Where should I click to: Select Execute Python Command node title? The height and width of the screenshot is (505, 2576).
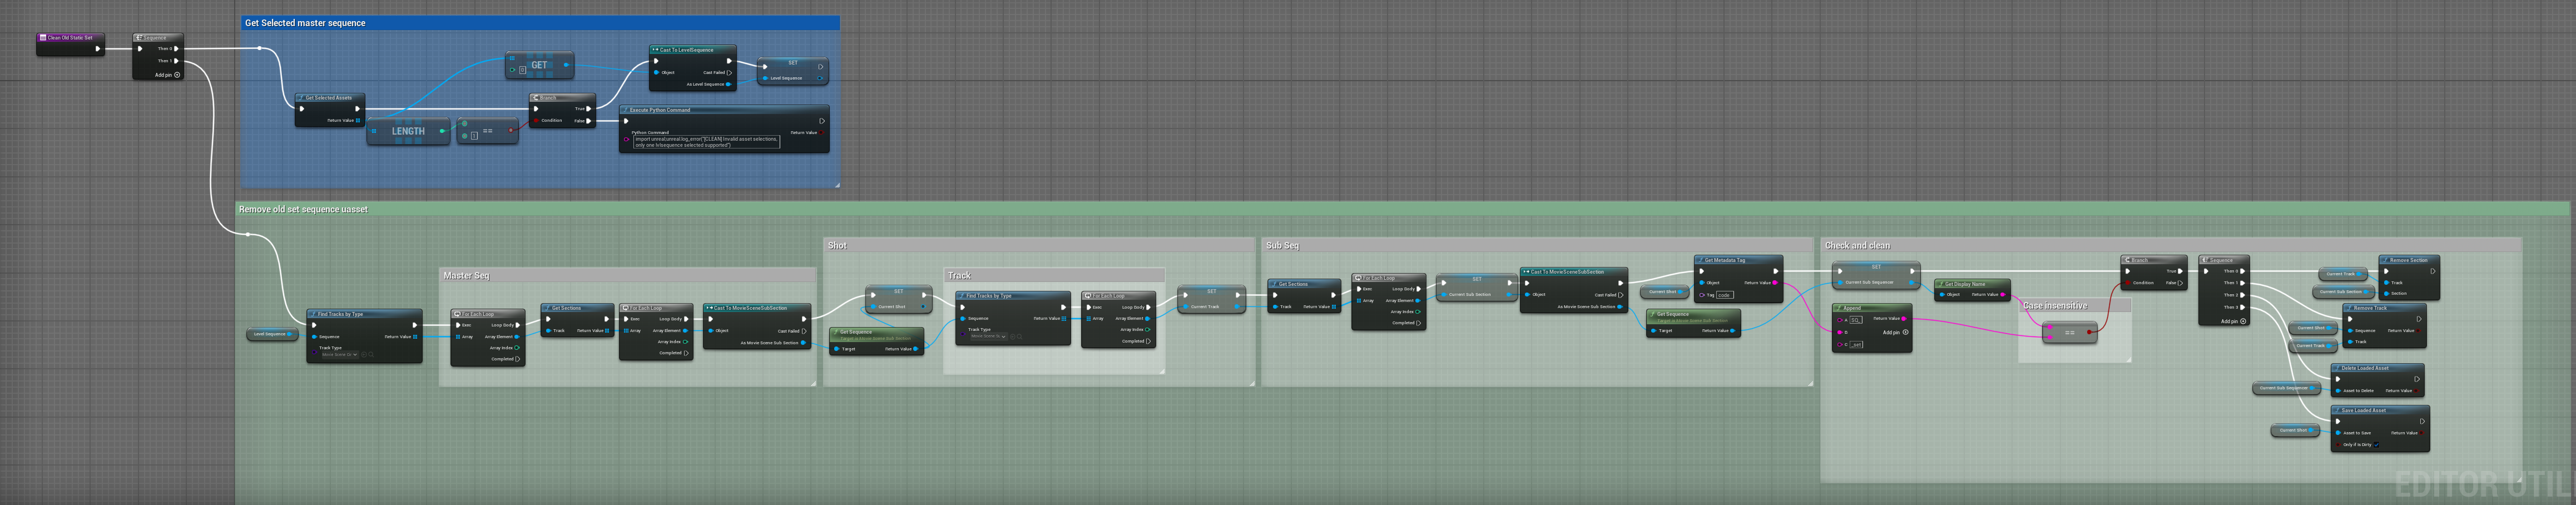click(x=660, y=110)
